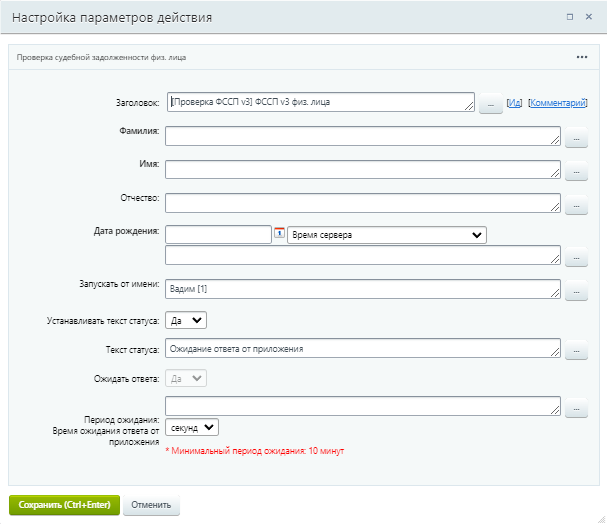Open the Комментарий link

(557, 103)
